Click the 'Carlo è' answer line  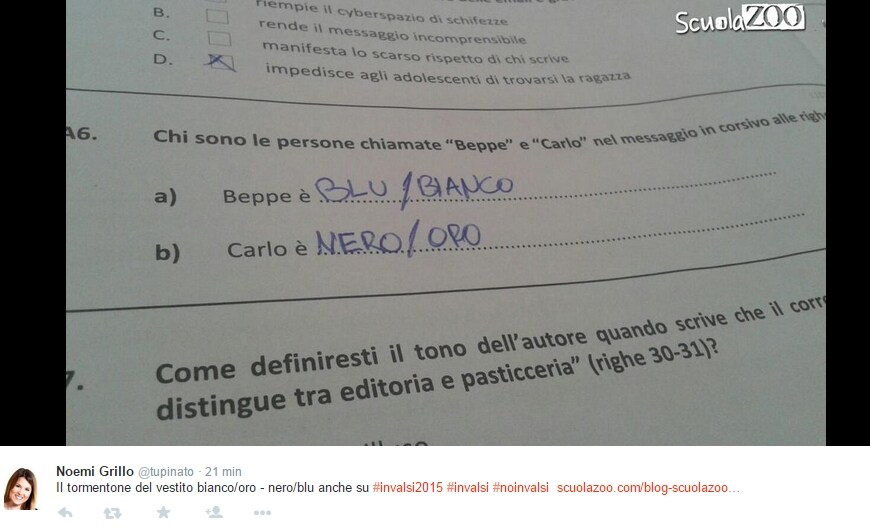(560, 236)
